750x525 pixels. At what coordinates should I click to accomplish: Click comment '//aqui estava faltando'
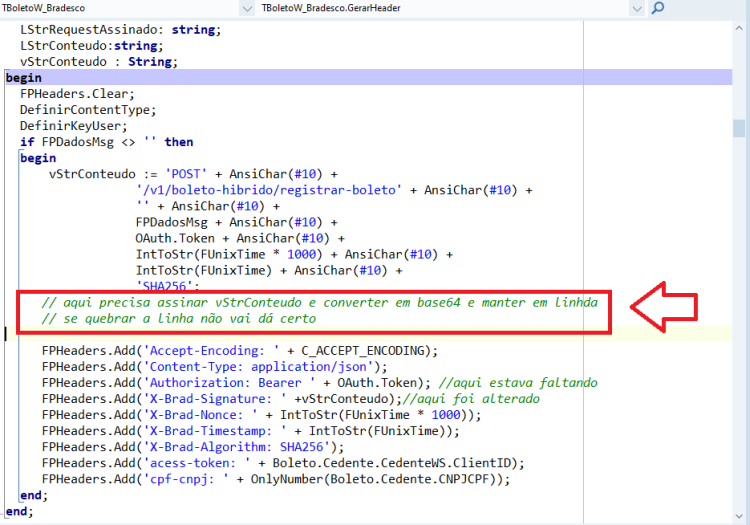[518, 383]
